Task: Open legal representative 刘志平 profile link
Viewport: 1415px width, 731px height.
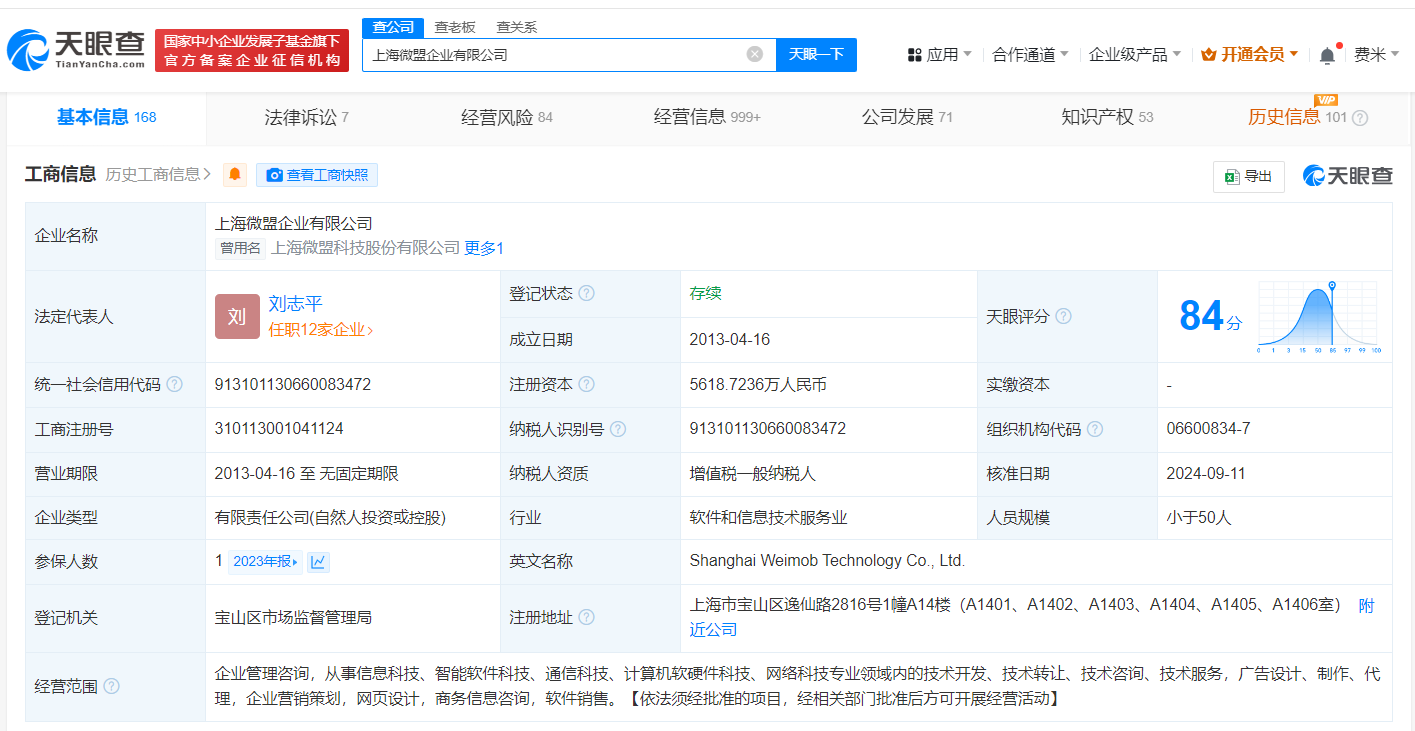Action: (296, 305)
